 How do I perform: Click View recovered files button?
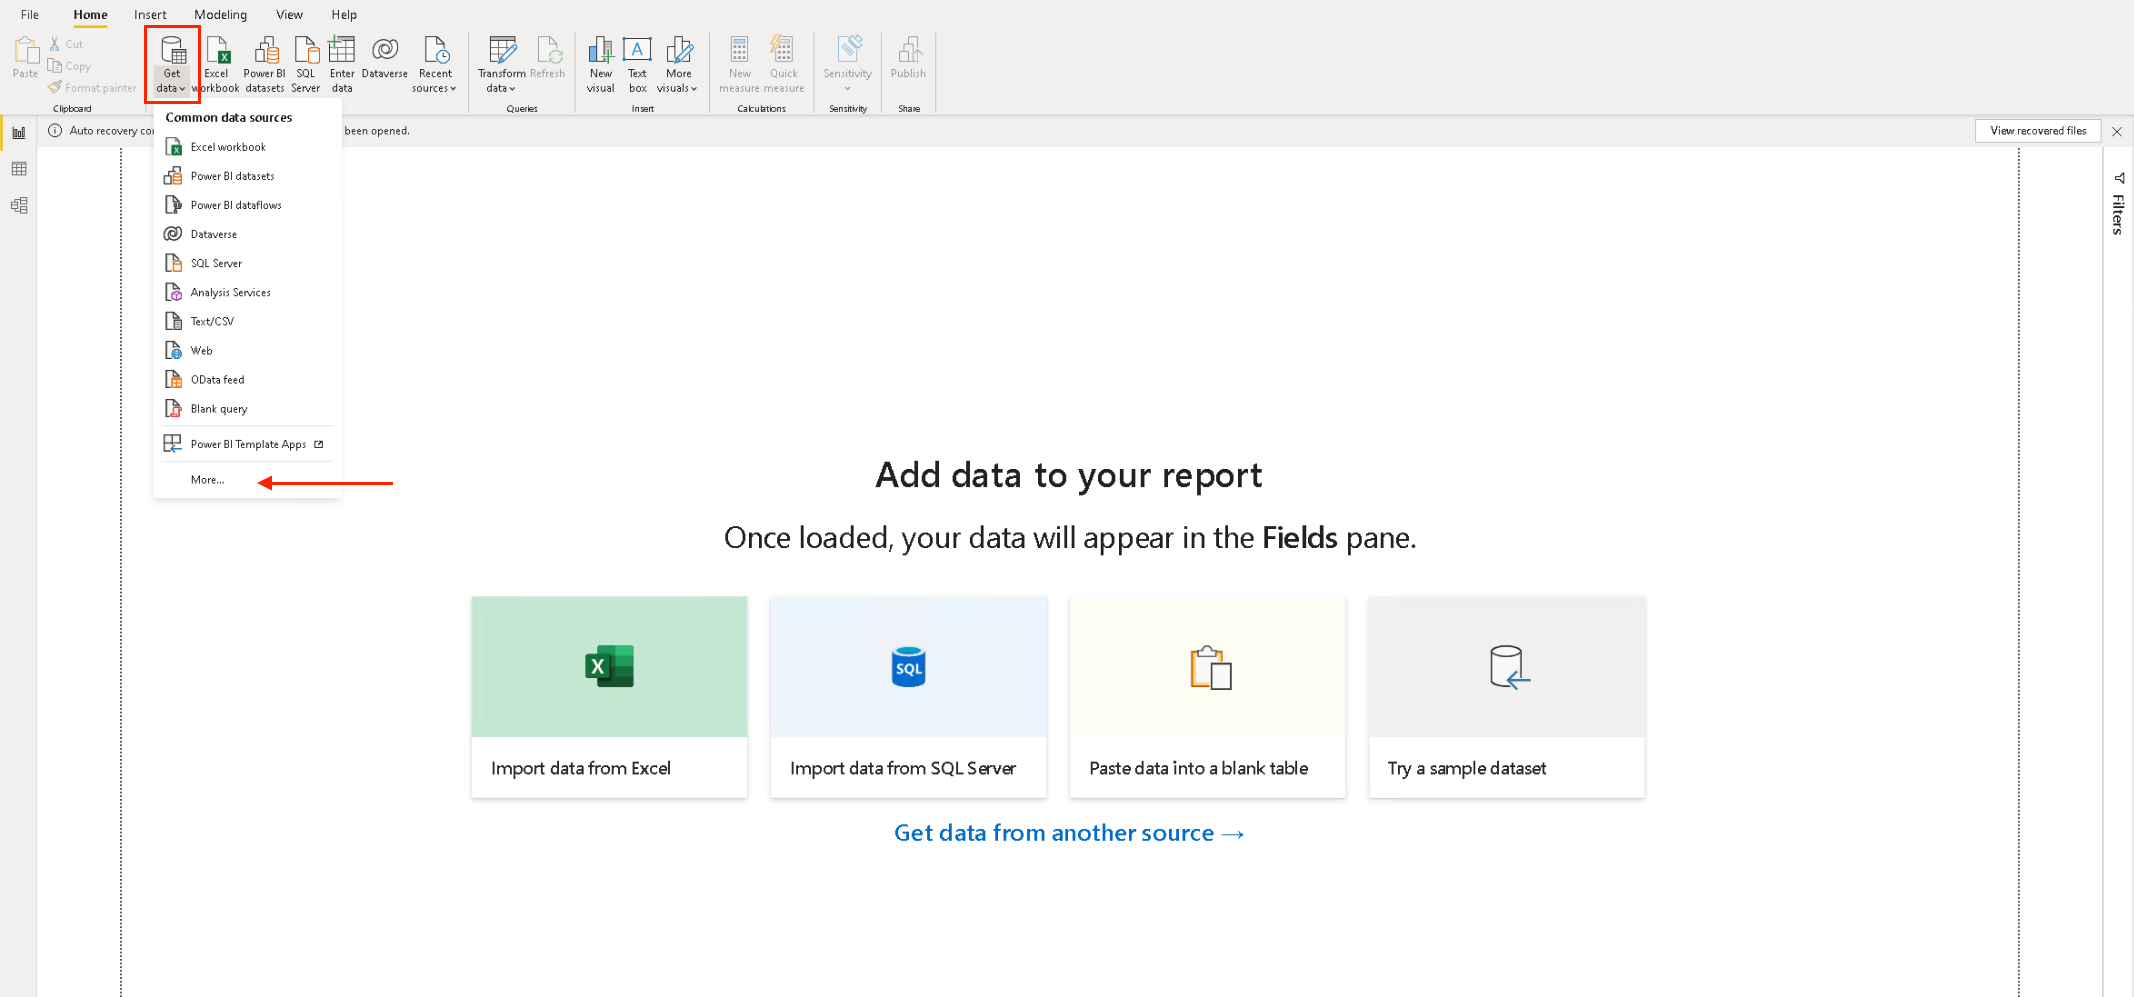pos(2038,131)
